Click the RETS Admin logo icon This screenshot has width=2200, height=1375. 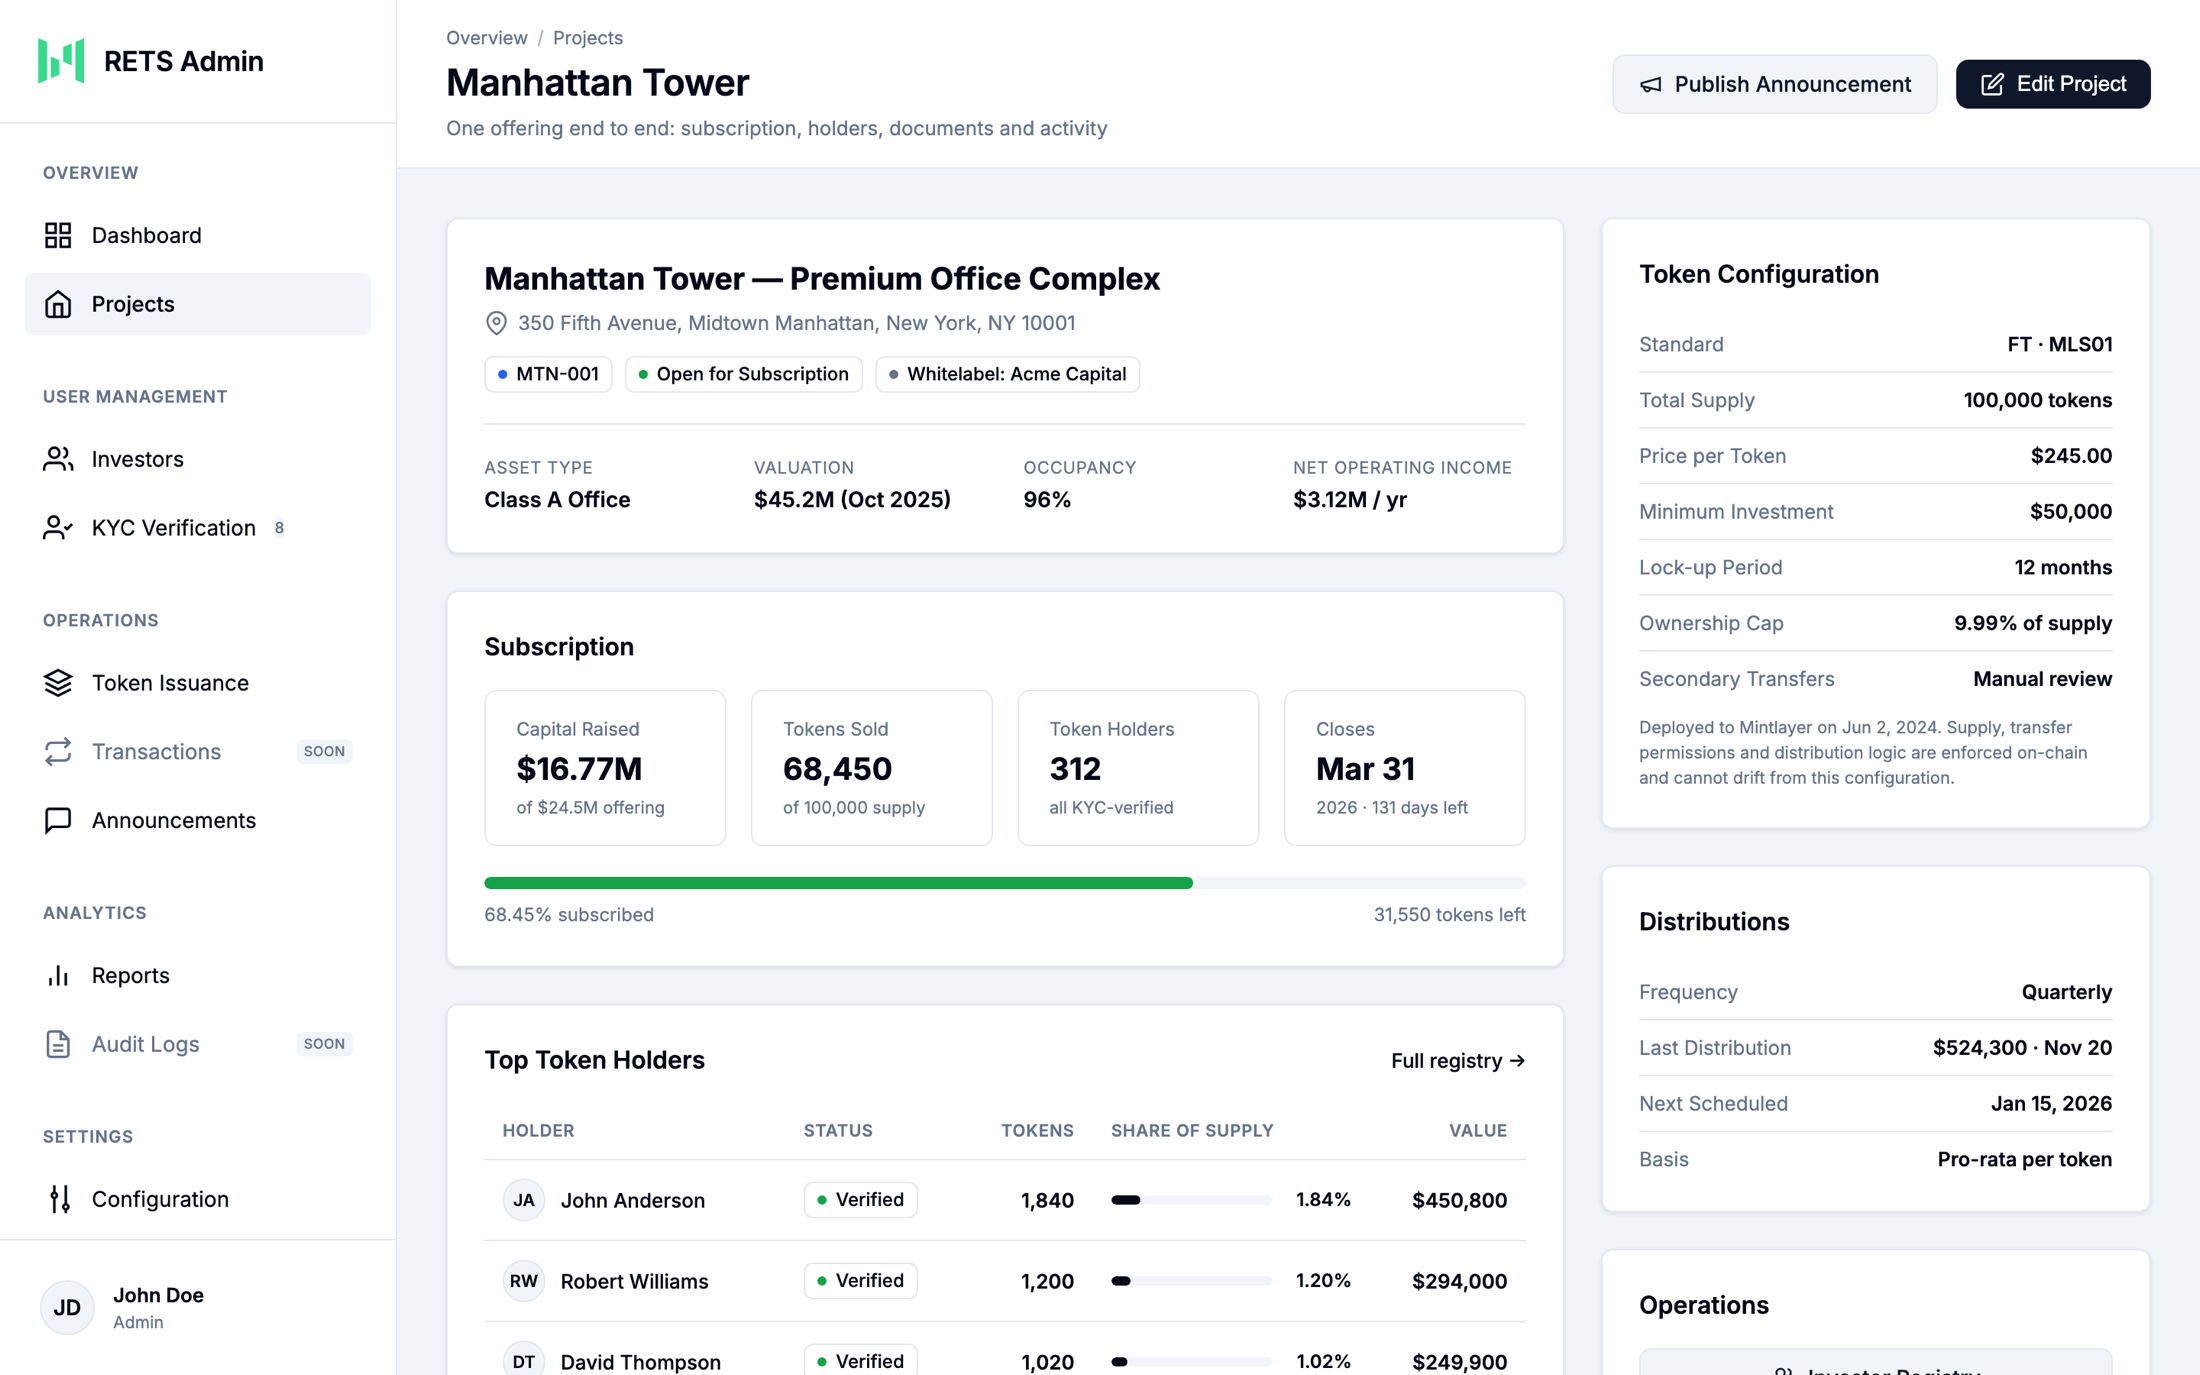(x=61, y=61)
